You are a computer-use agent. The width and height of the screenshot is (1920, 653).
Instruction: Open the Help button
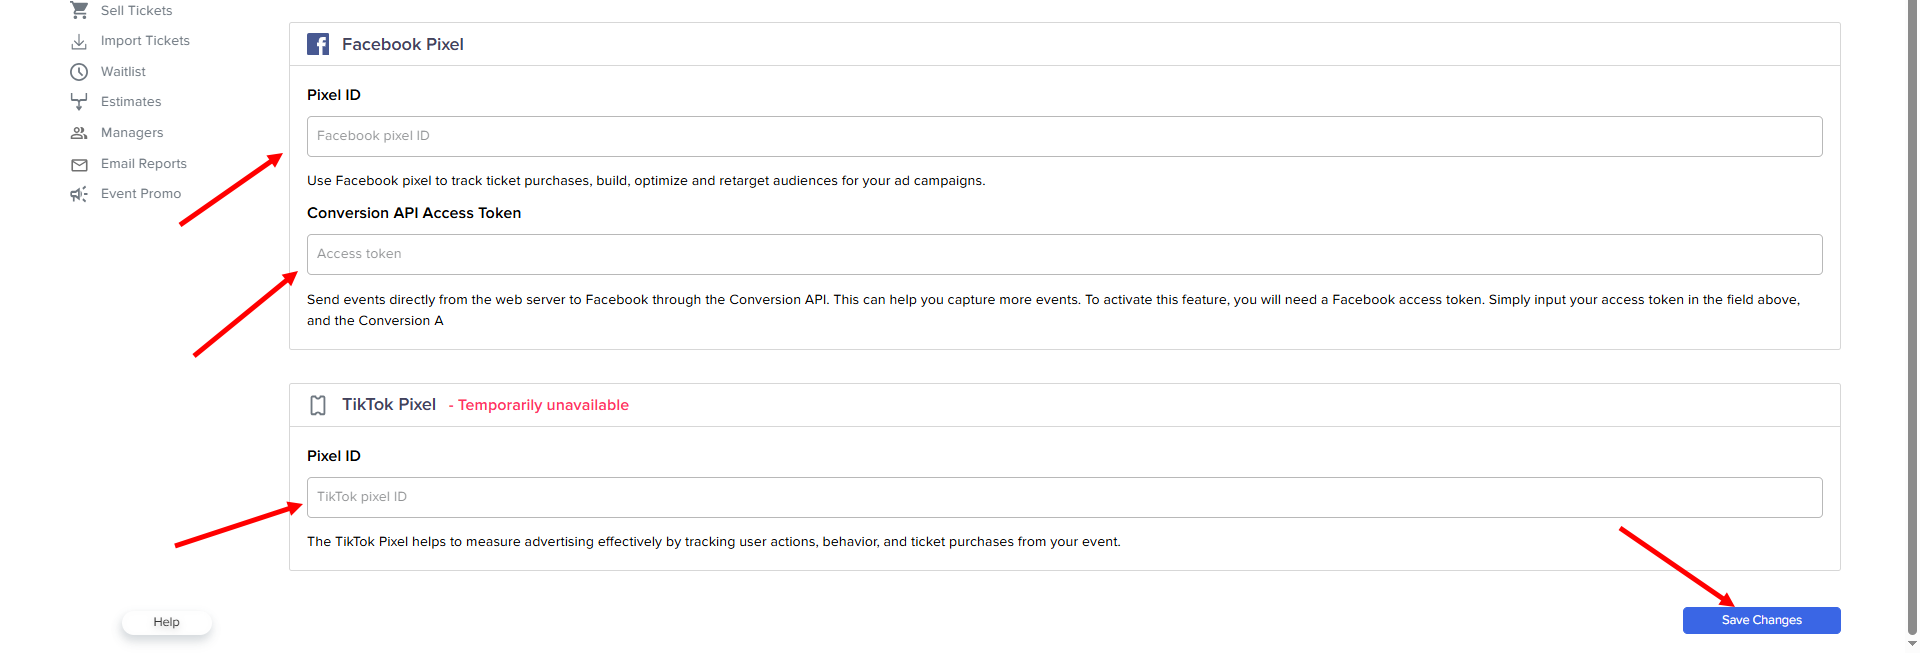pyautogui.click(x=166, y=622)
